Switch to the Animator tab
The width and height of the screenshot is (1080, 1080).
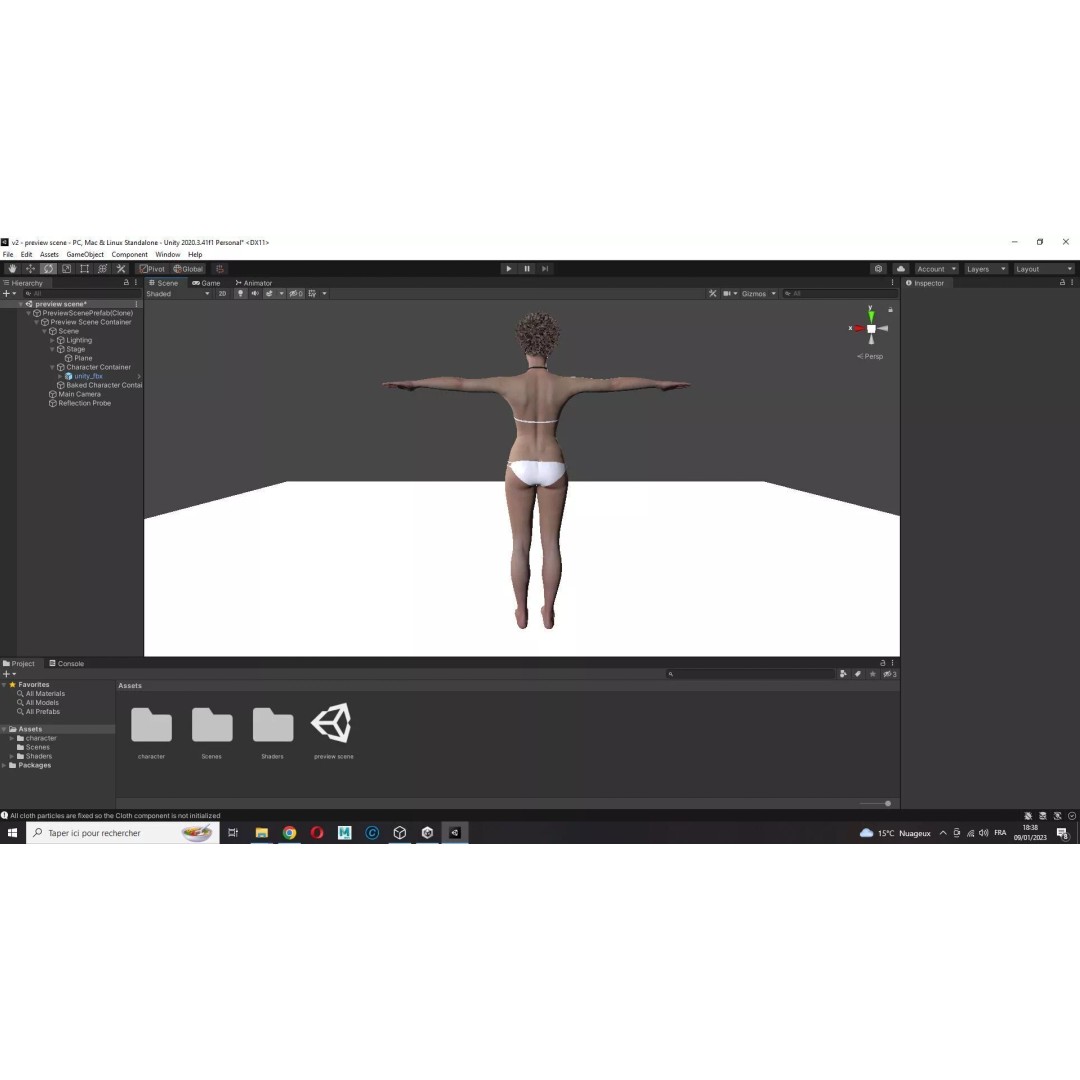tap(253, 282)
